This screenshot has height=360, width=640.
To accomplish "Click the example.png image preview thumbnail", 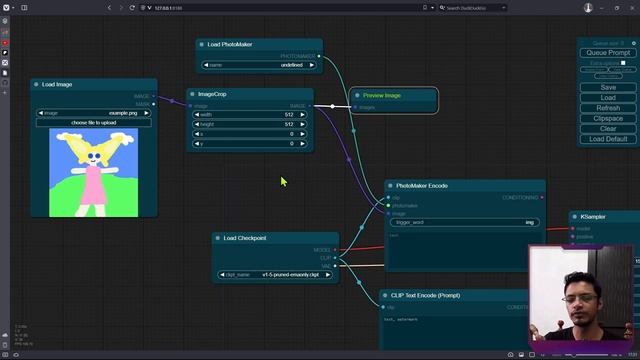I will (93, 173).
